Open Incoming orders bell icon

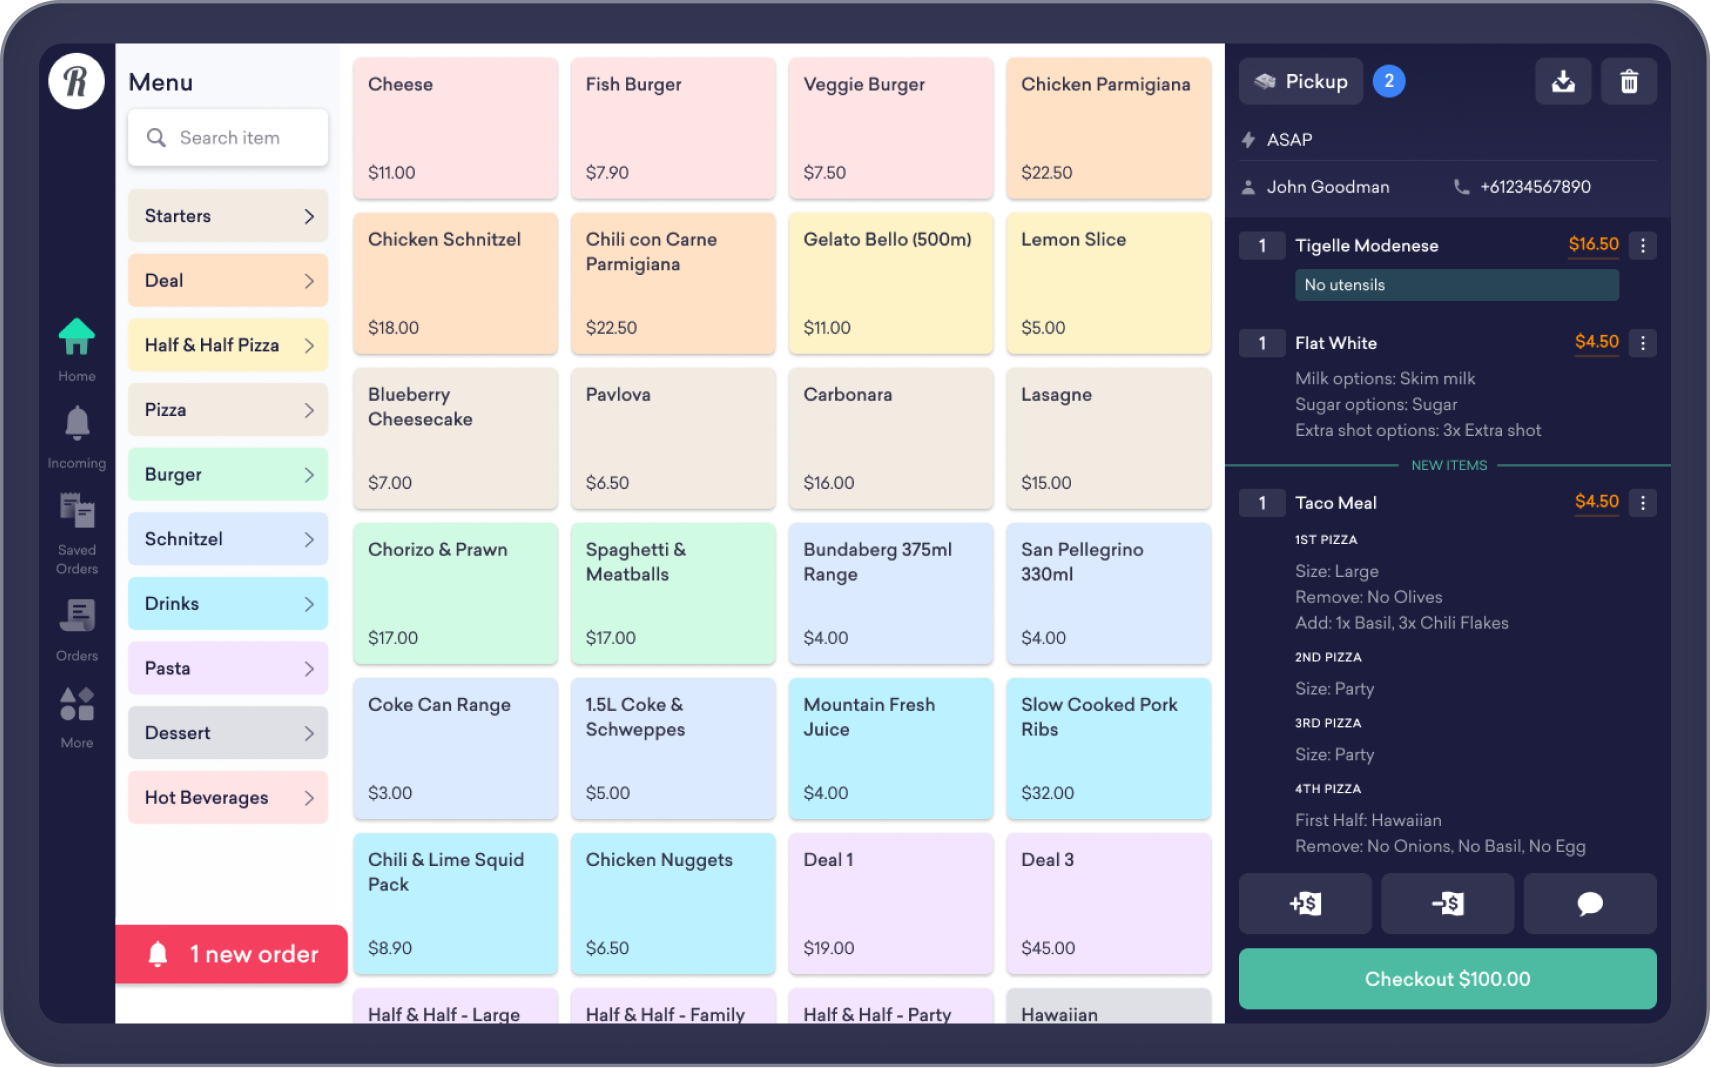pyautogui.click(x=76, y=425)
